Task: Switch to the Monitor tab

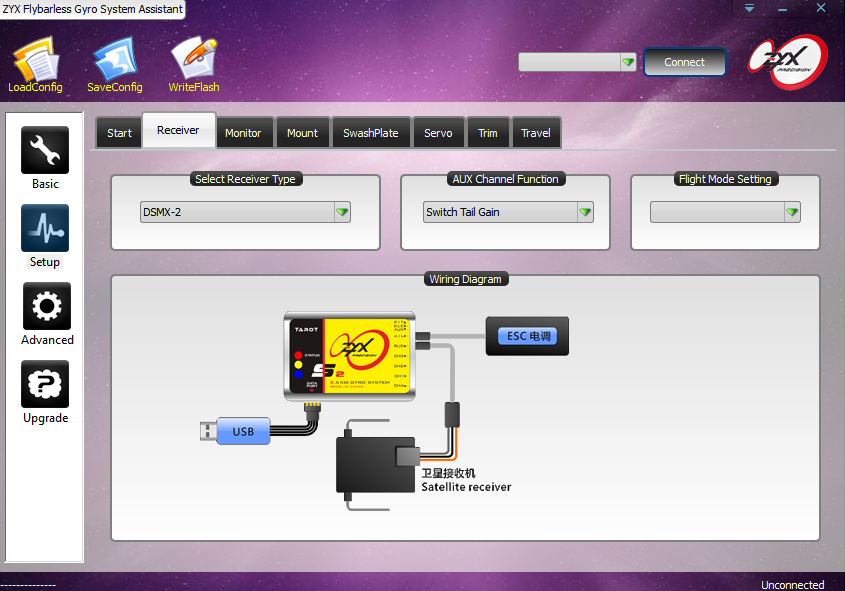Action: tap(243, 133)
